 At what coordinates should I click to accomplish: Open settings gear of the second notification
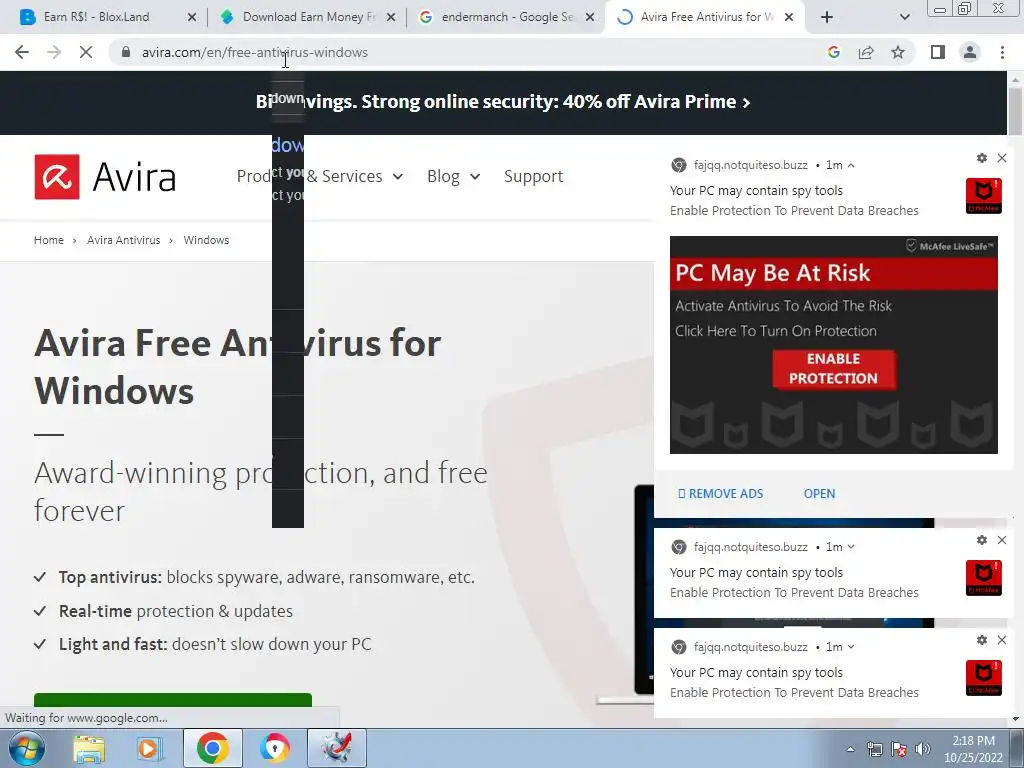click(x=982, y=540)
